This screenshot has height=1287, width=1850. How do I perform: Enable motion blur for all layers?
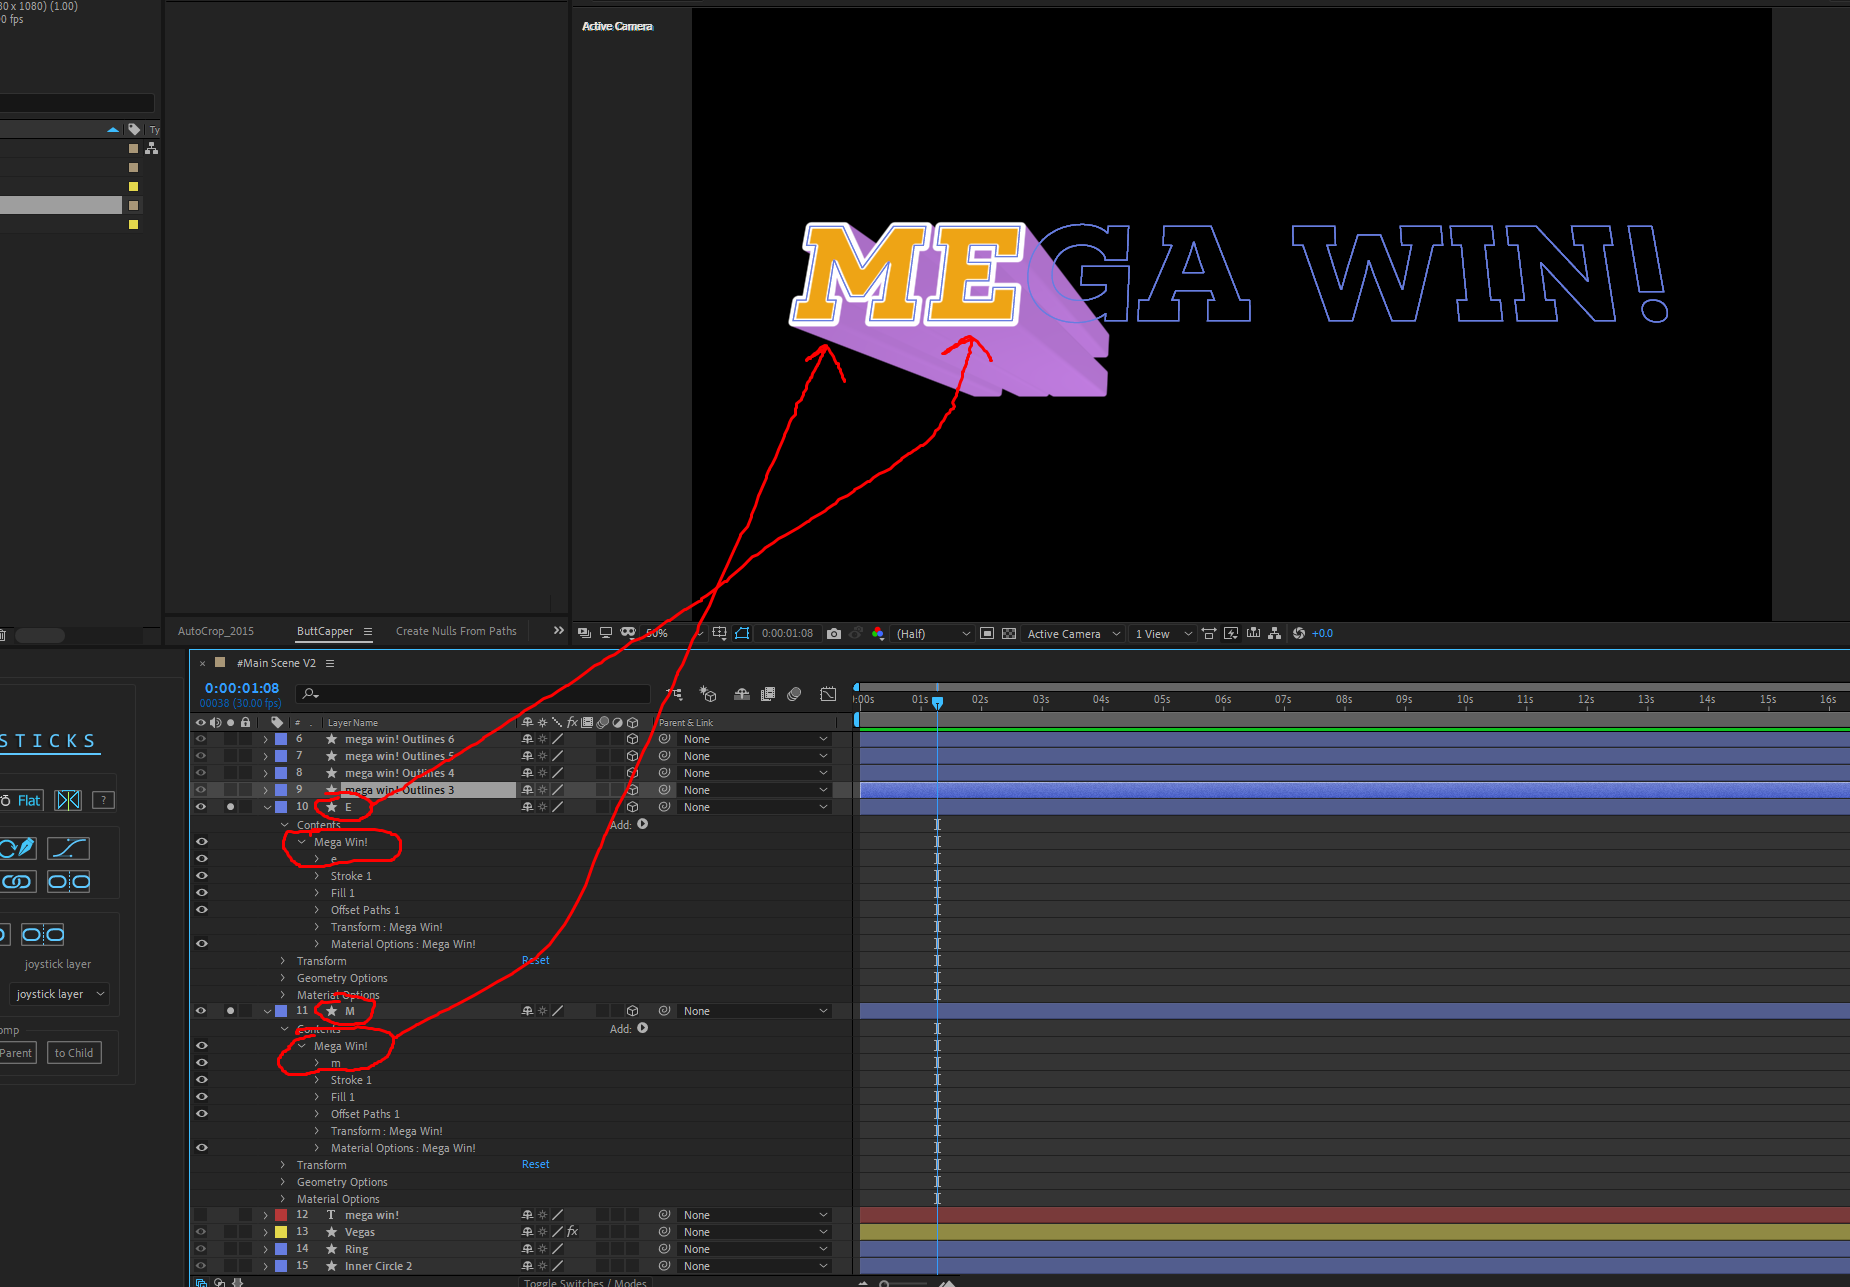coord(794,694)
